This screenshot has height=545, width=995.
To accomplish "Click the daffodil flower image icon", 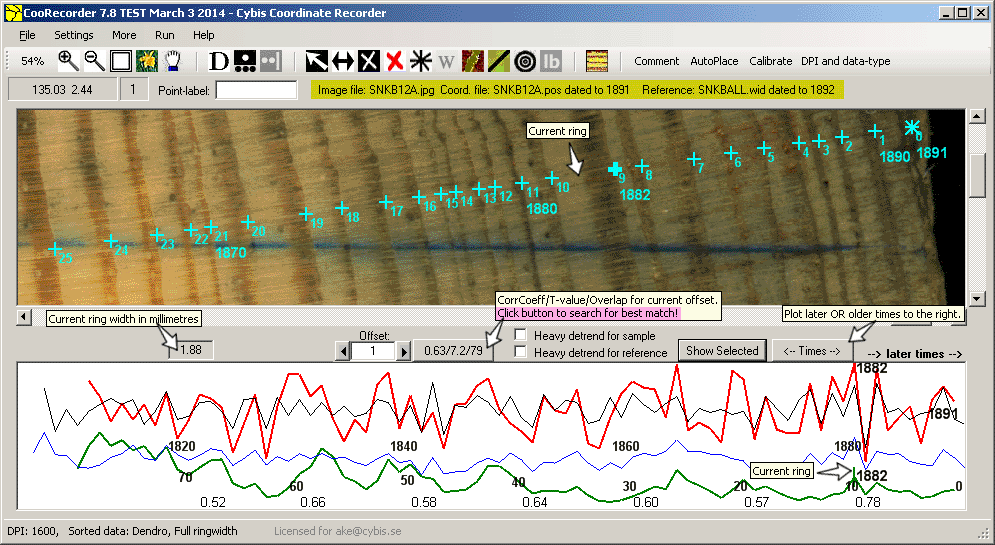I will (147, 61).
